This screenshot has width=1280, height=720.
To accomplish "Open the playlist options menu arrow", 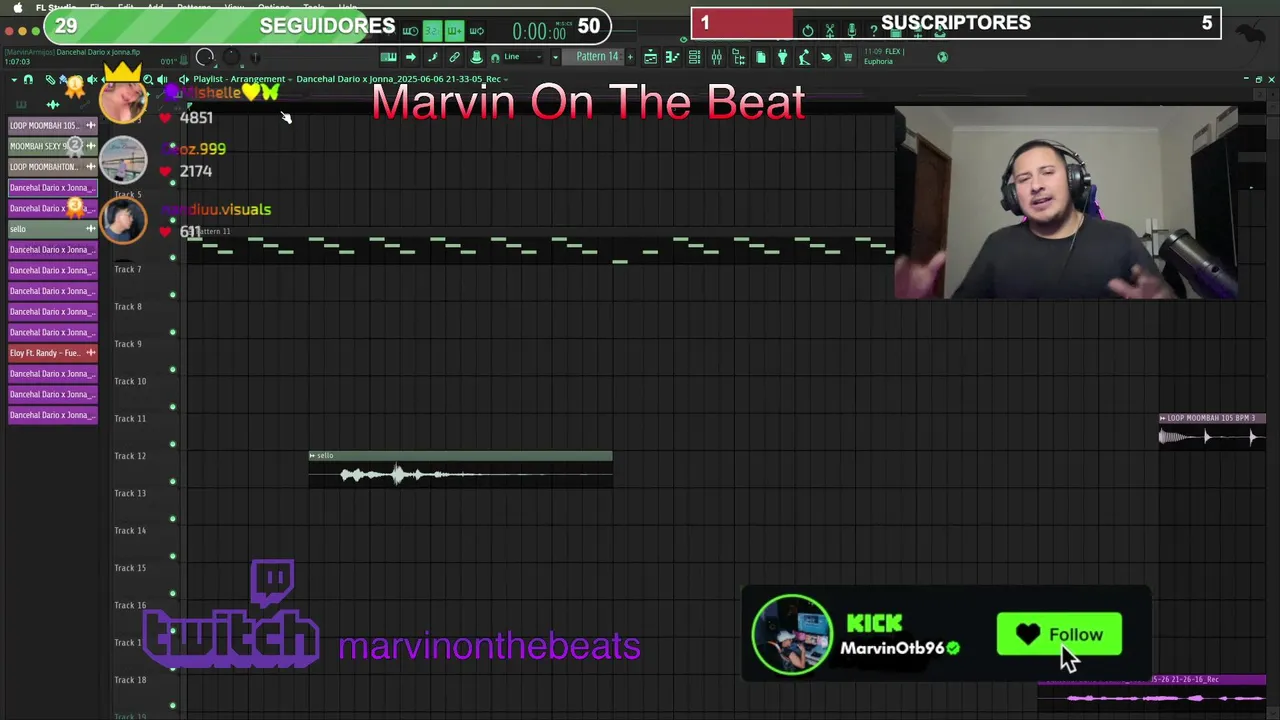I will (14, 80).
